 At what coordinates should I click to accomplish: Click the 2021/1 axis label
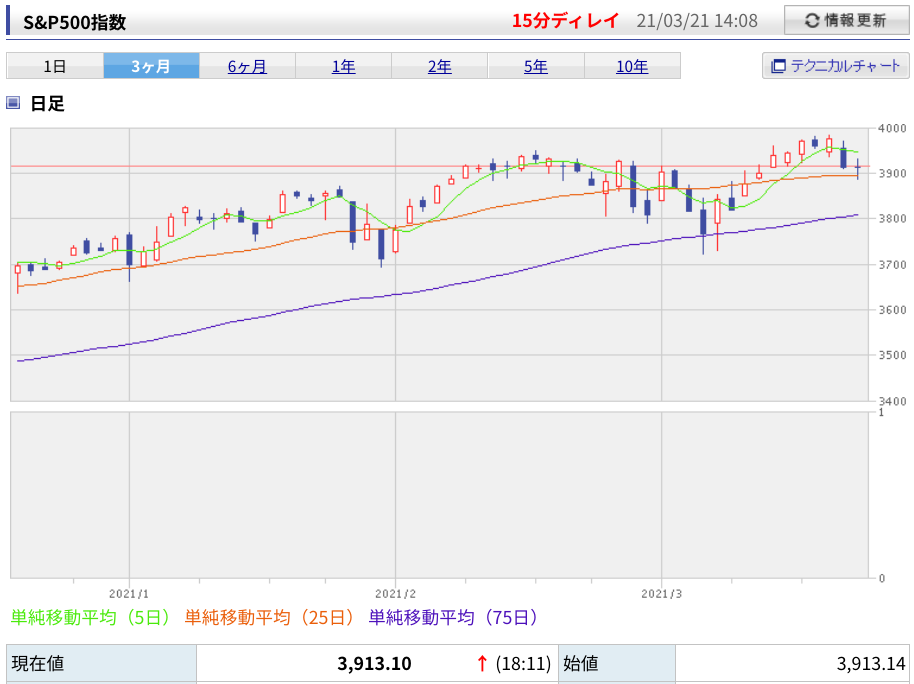pos(129,594)
